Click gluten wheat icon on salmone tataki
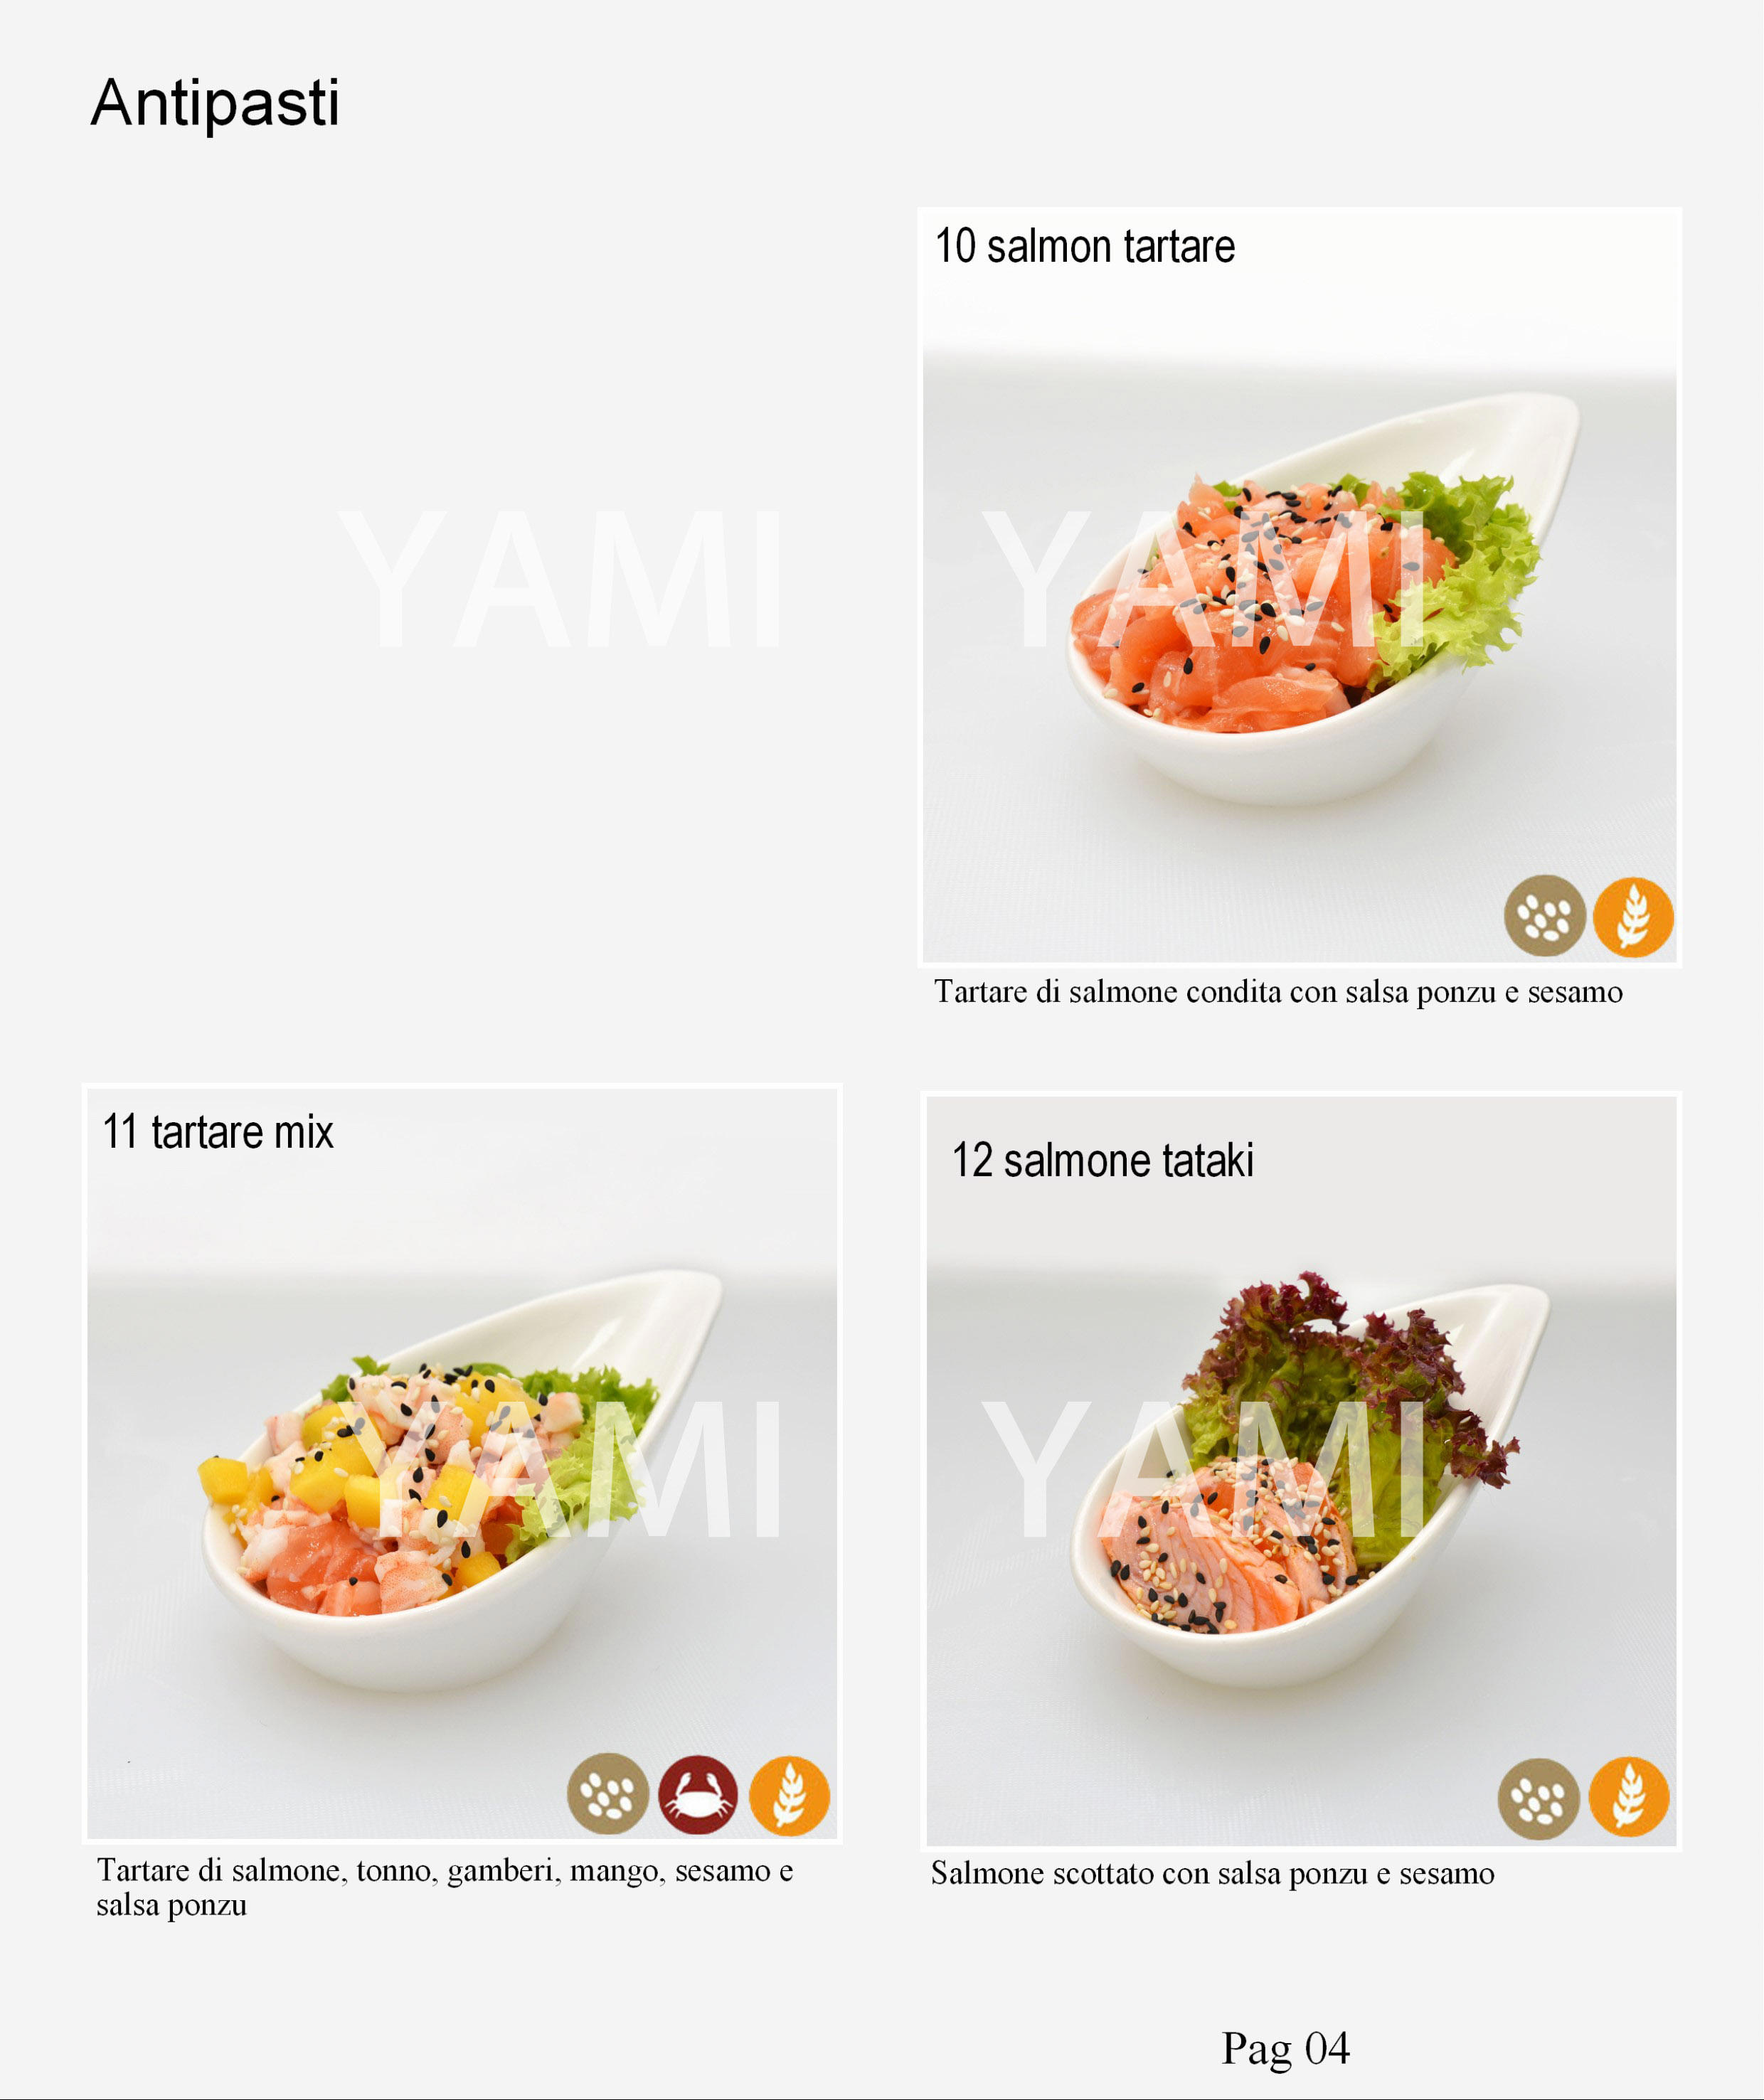This screenshot has width=1764, height=2100. point(1629,1797)
